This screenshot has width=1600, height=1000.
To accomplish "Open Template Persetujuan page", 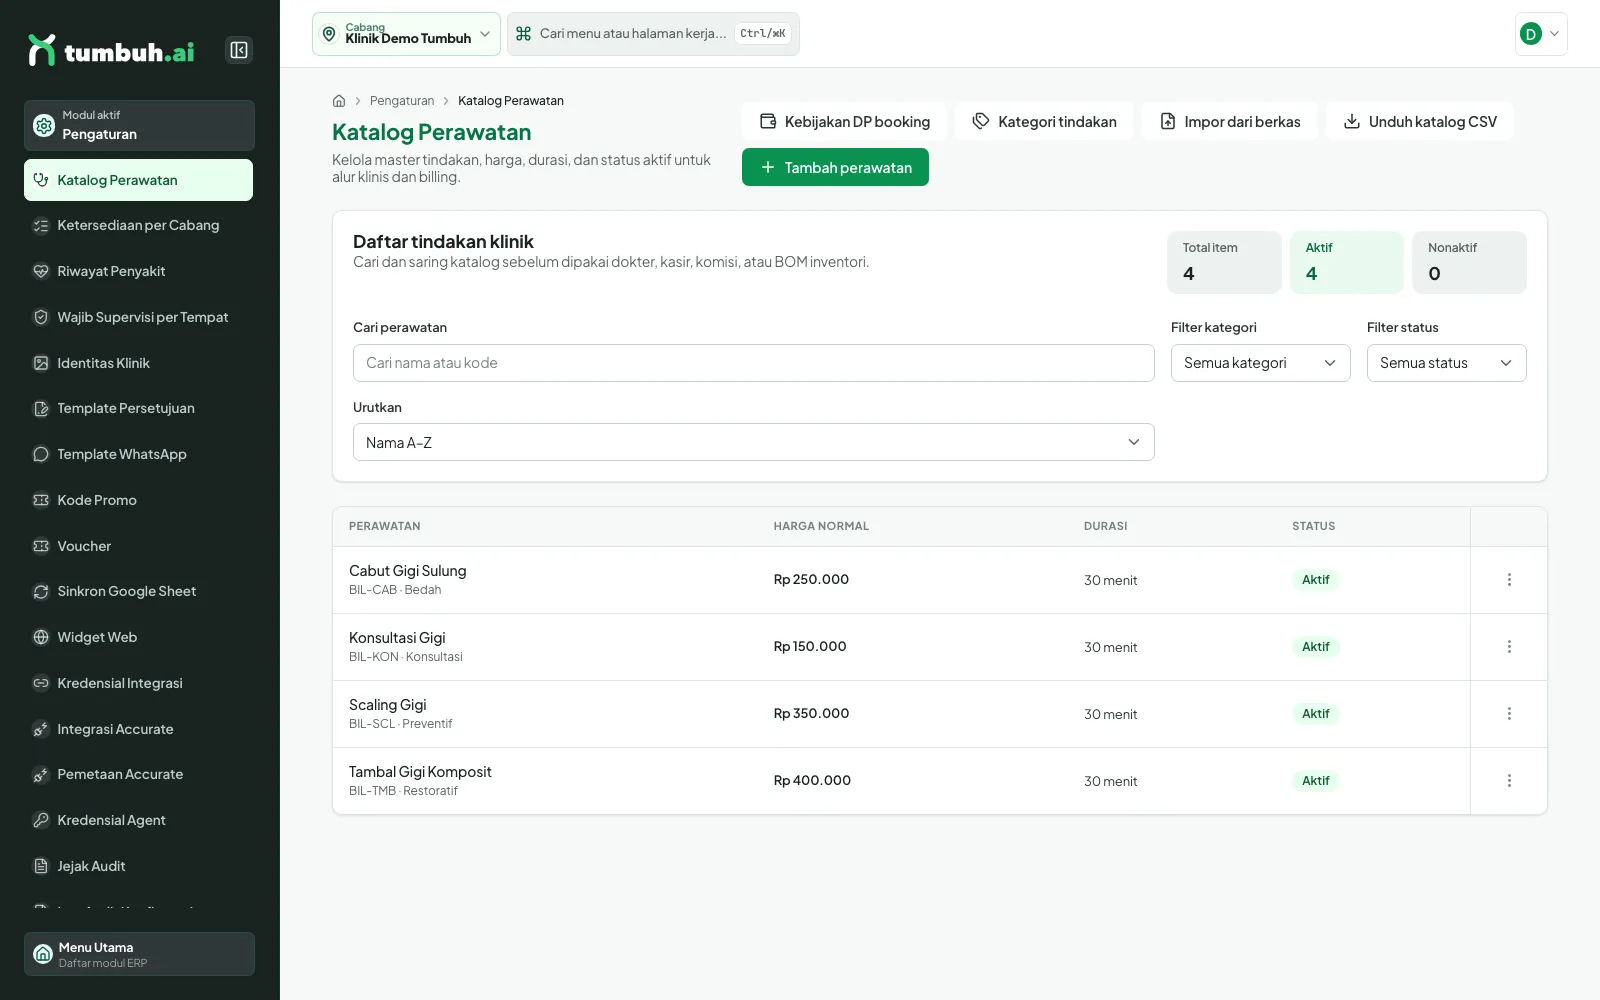I will tap(138, 408).
